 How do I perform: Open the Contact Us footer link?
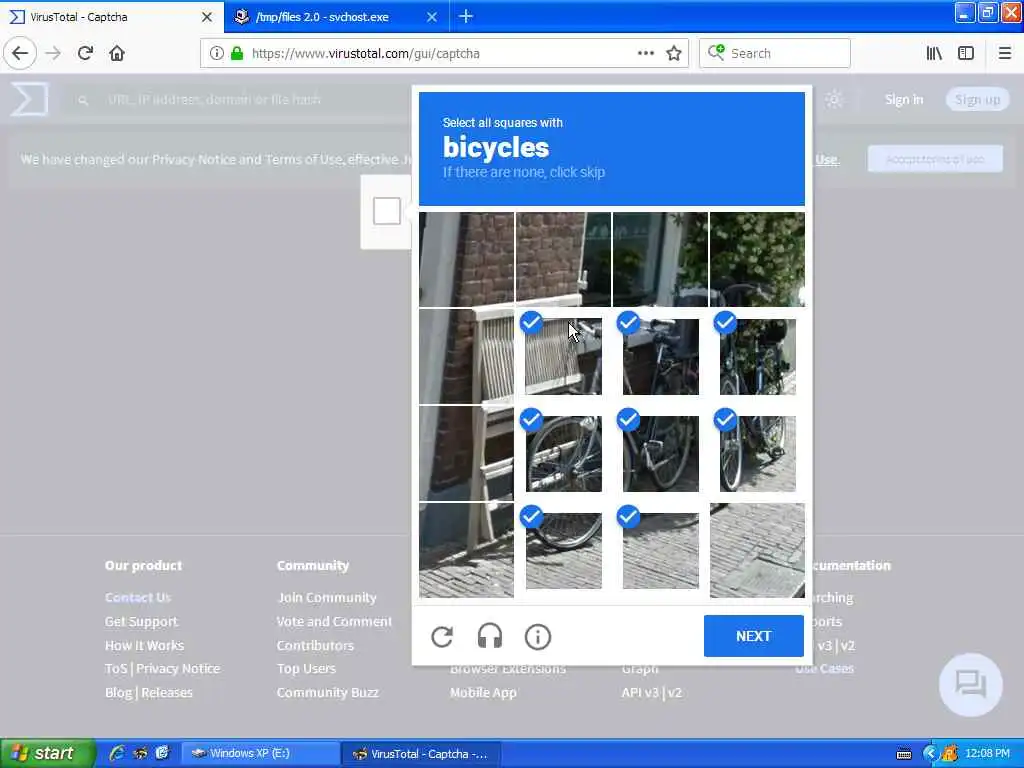click(x=138, y=597)
